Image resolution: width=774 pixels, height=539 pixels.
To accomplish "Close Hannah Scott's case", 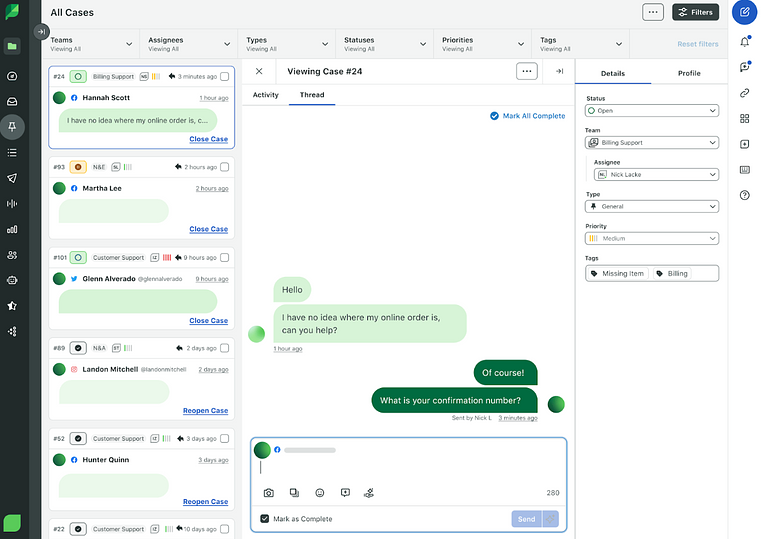I will tap(208, 139).
